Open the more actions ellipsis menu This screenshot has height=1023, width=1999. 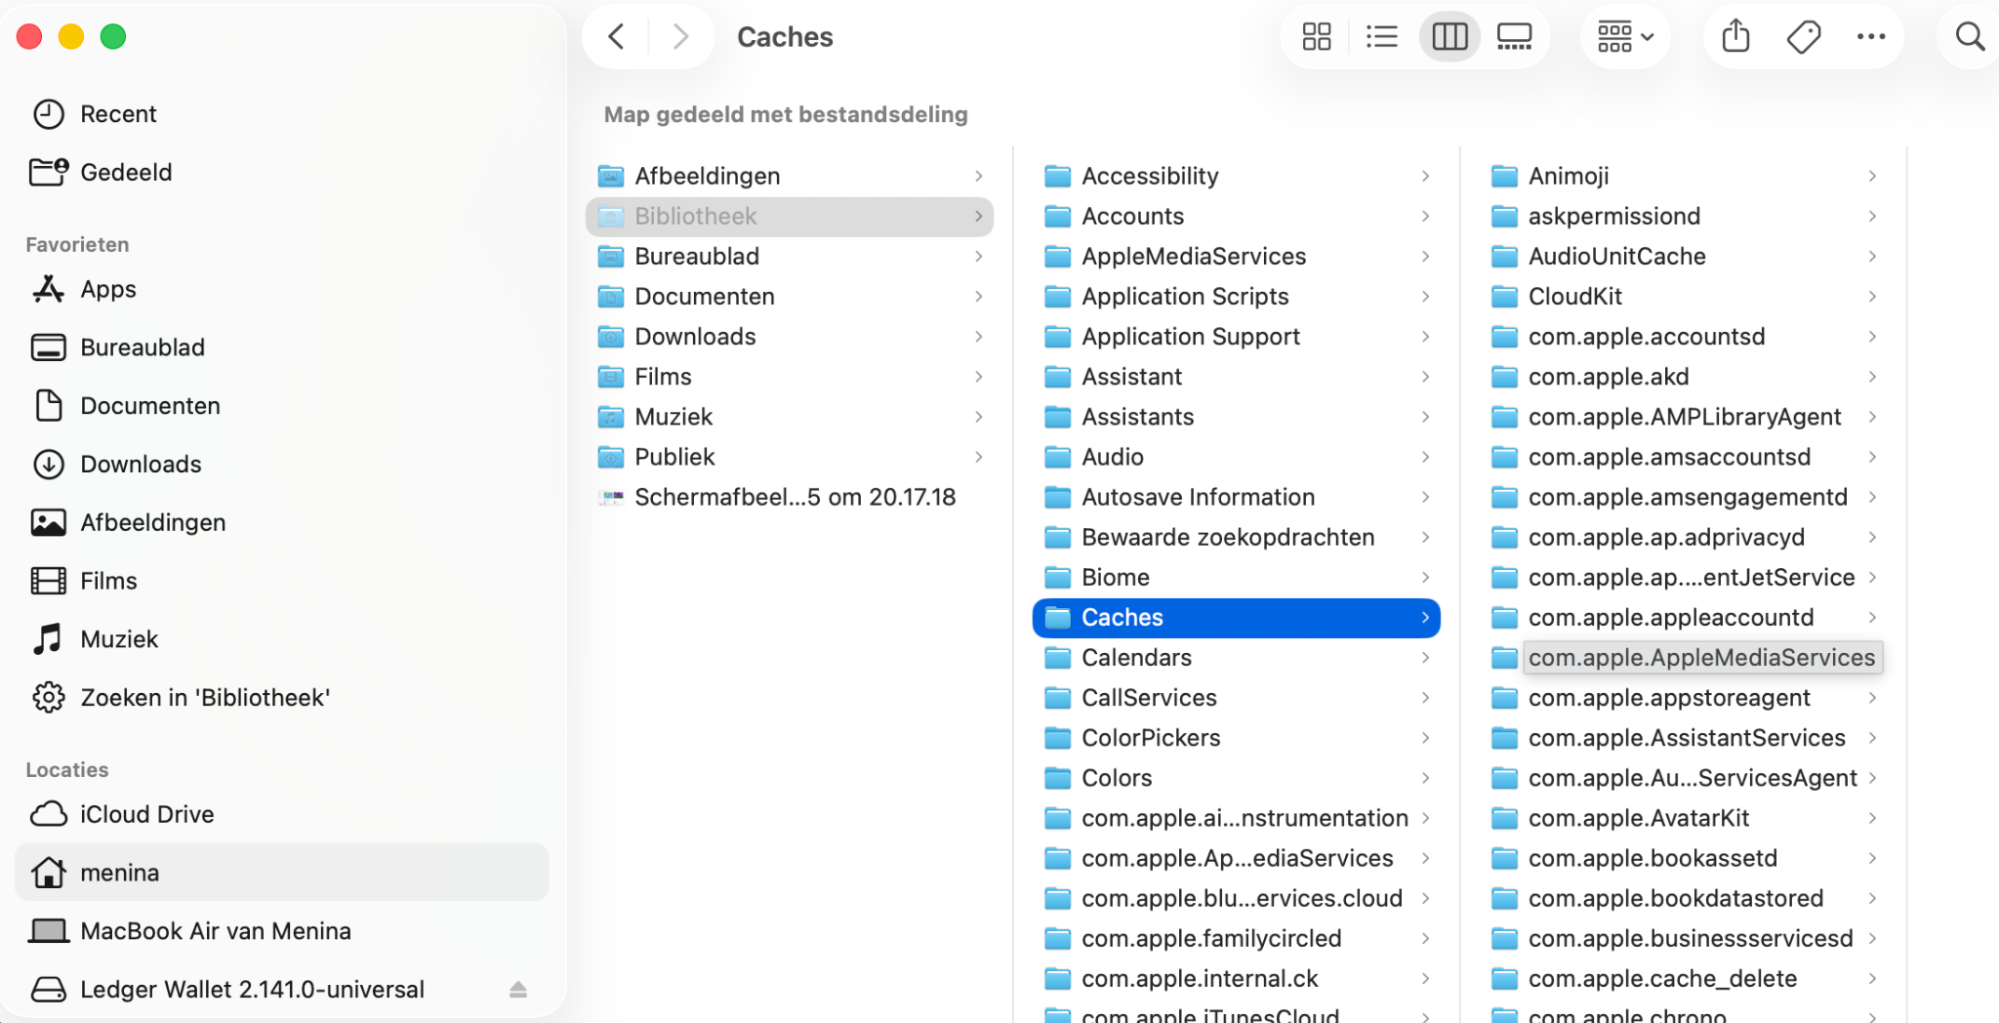[1870, 37]
